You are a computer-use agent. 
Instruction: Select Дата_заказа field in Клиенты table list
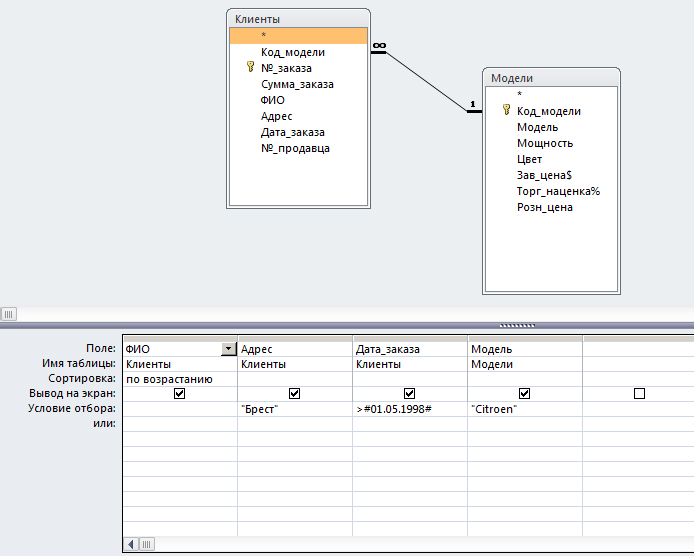click(x=298, y=132)
